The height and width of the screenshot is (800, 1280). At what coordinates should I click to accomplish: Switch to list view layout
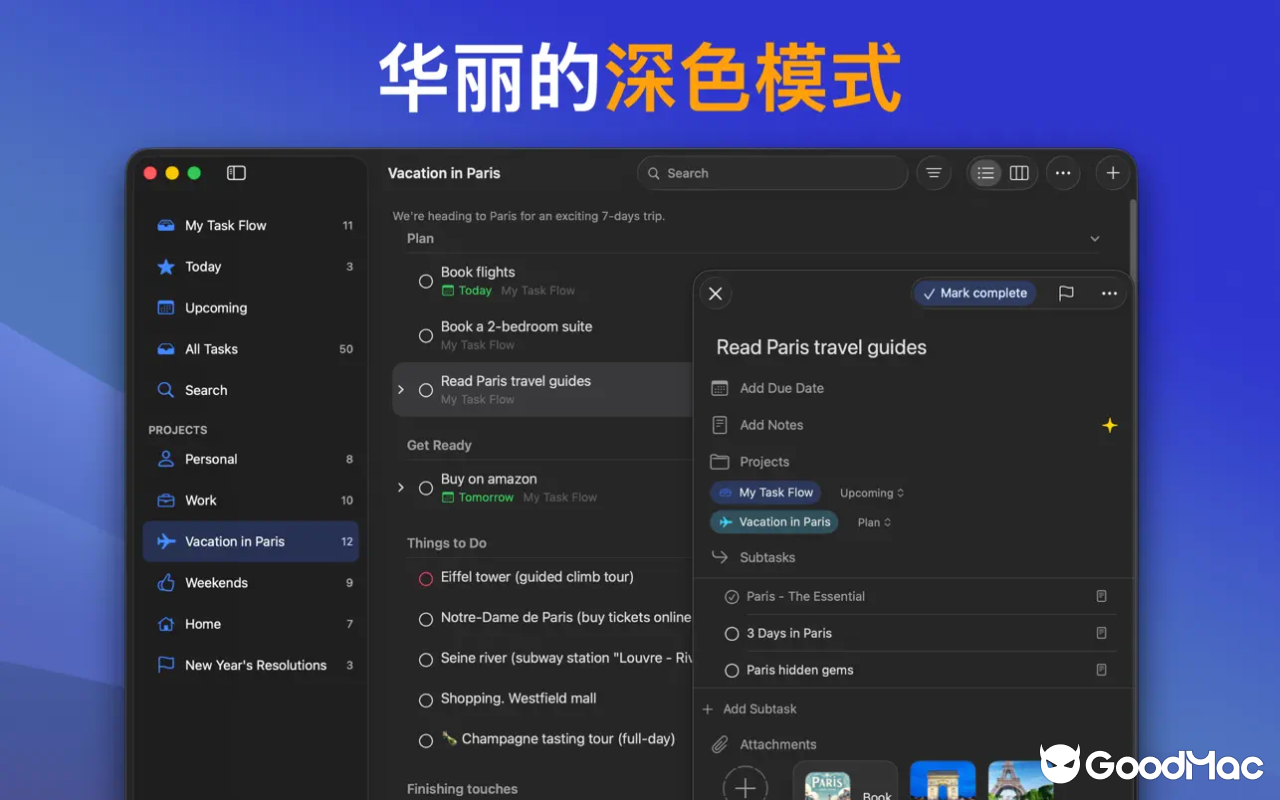pos(986,173)
